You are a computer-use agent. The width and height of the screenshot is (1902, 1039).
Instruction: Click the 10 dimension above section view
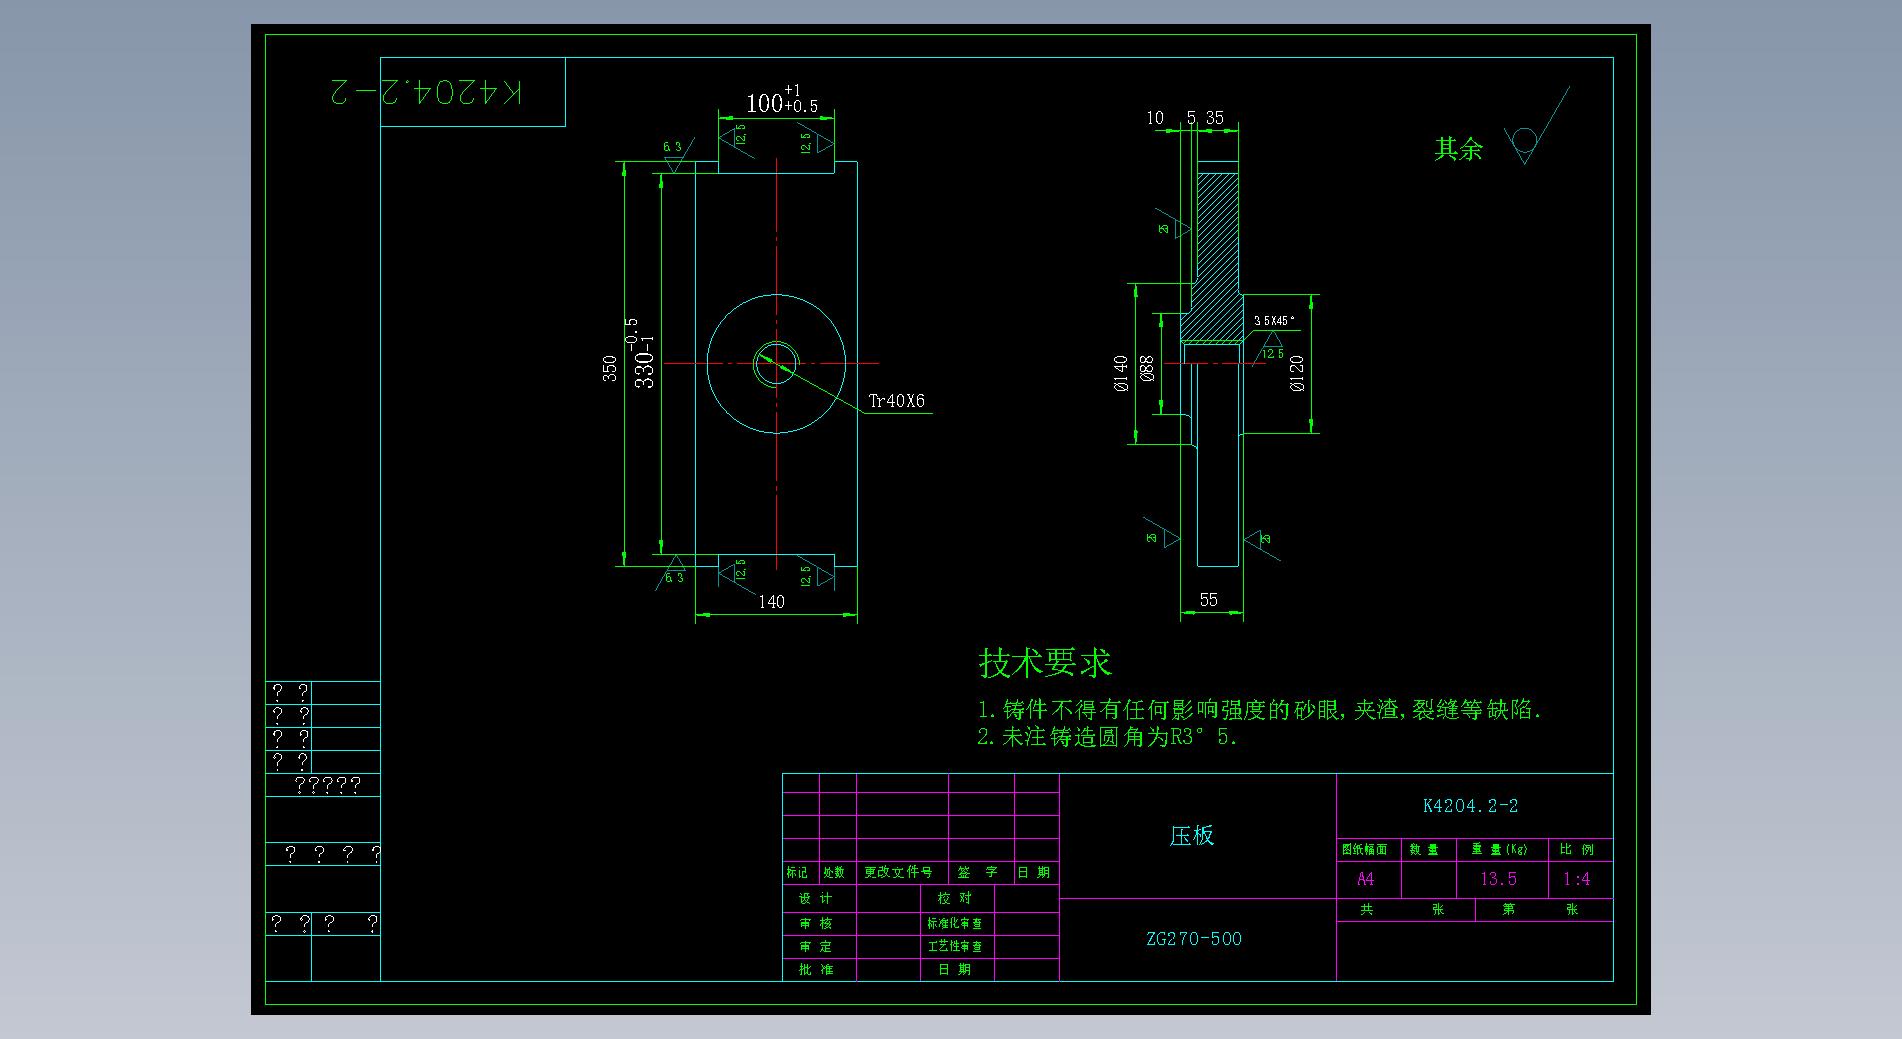(1155, 118)
